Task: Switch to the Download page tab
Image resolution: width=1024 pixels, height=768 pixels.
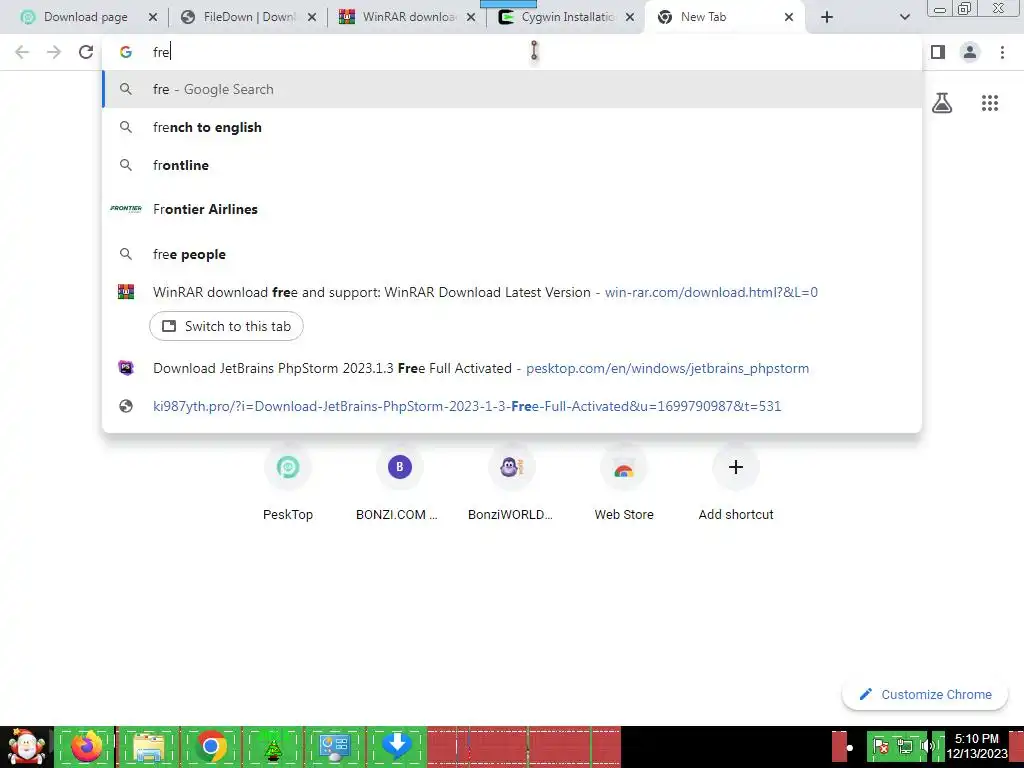Action: coord(84,18)
